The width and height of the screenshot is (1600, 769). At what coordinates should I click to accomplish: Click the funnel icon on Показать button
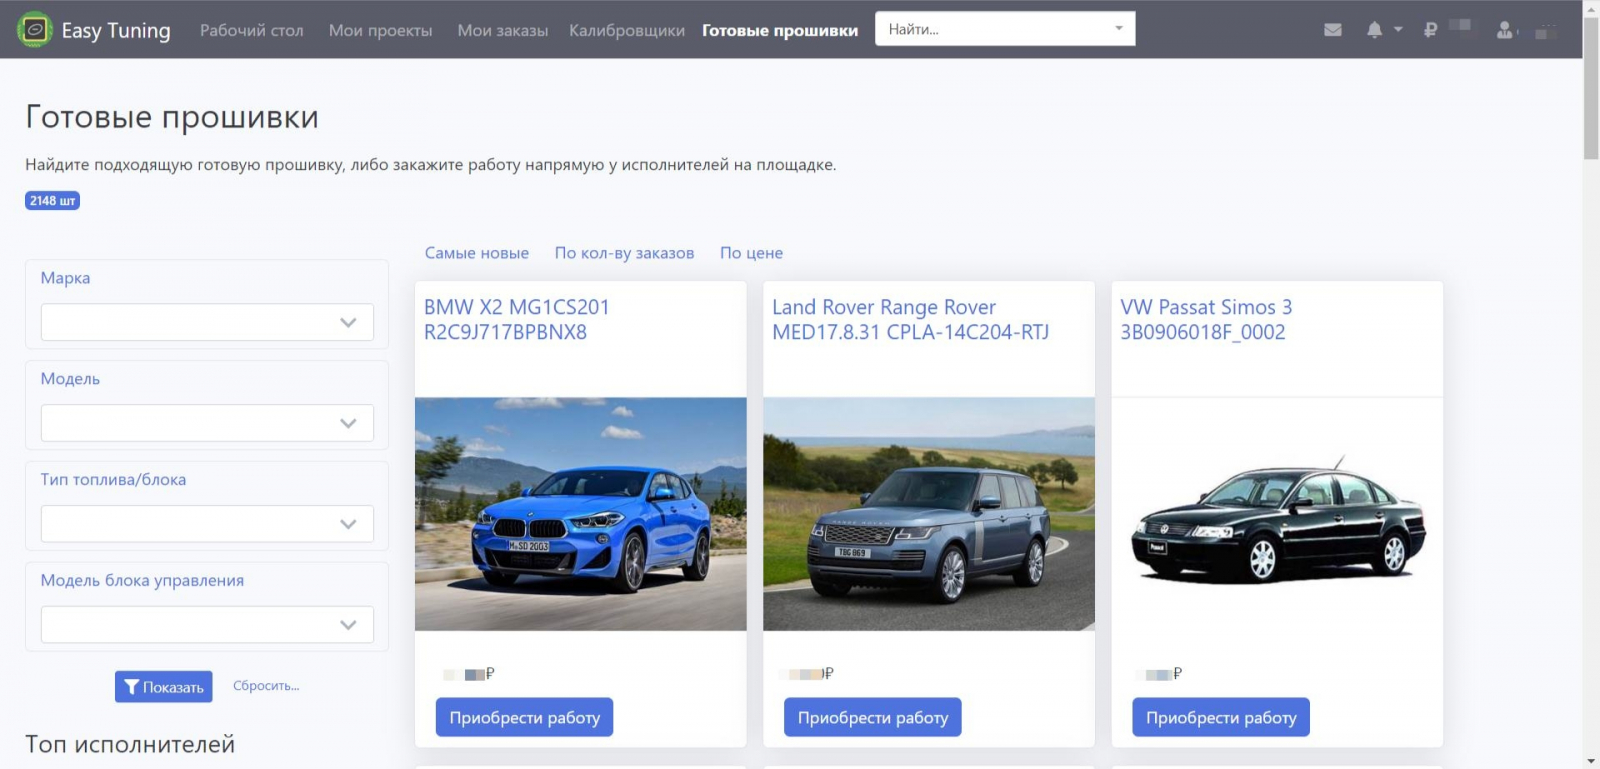point(132,687)
